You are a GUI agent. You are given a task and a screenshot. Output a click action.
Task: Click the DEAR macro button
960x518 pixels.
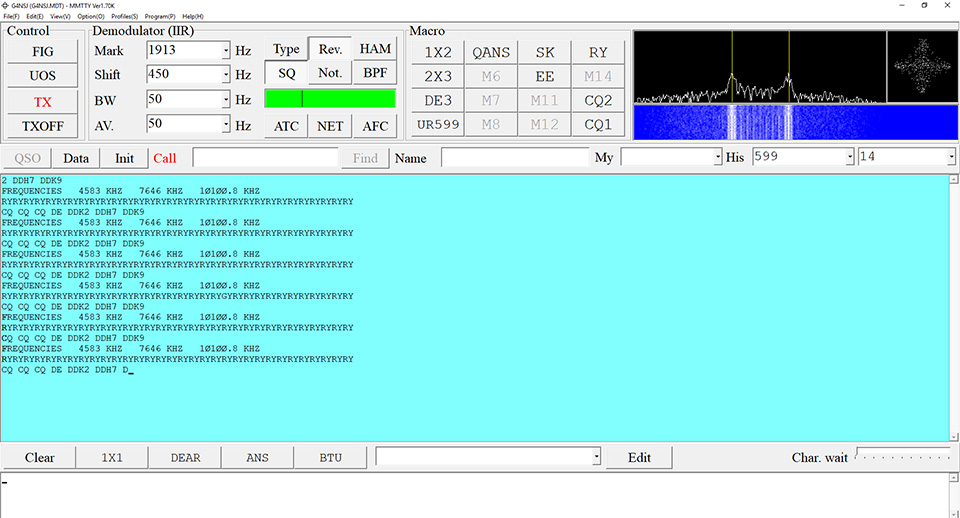tap(185, 457)
